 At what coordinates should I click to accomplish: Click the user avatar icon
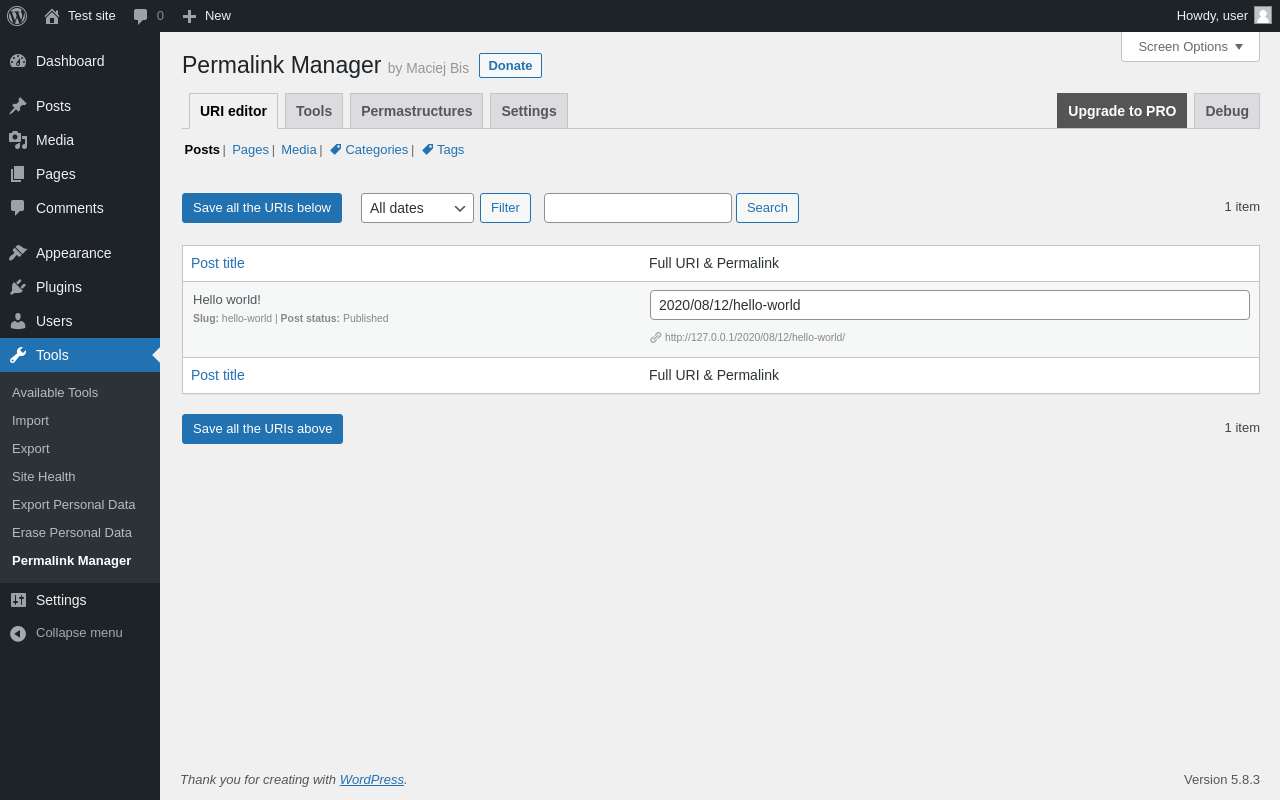pos(1263,15)
